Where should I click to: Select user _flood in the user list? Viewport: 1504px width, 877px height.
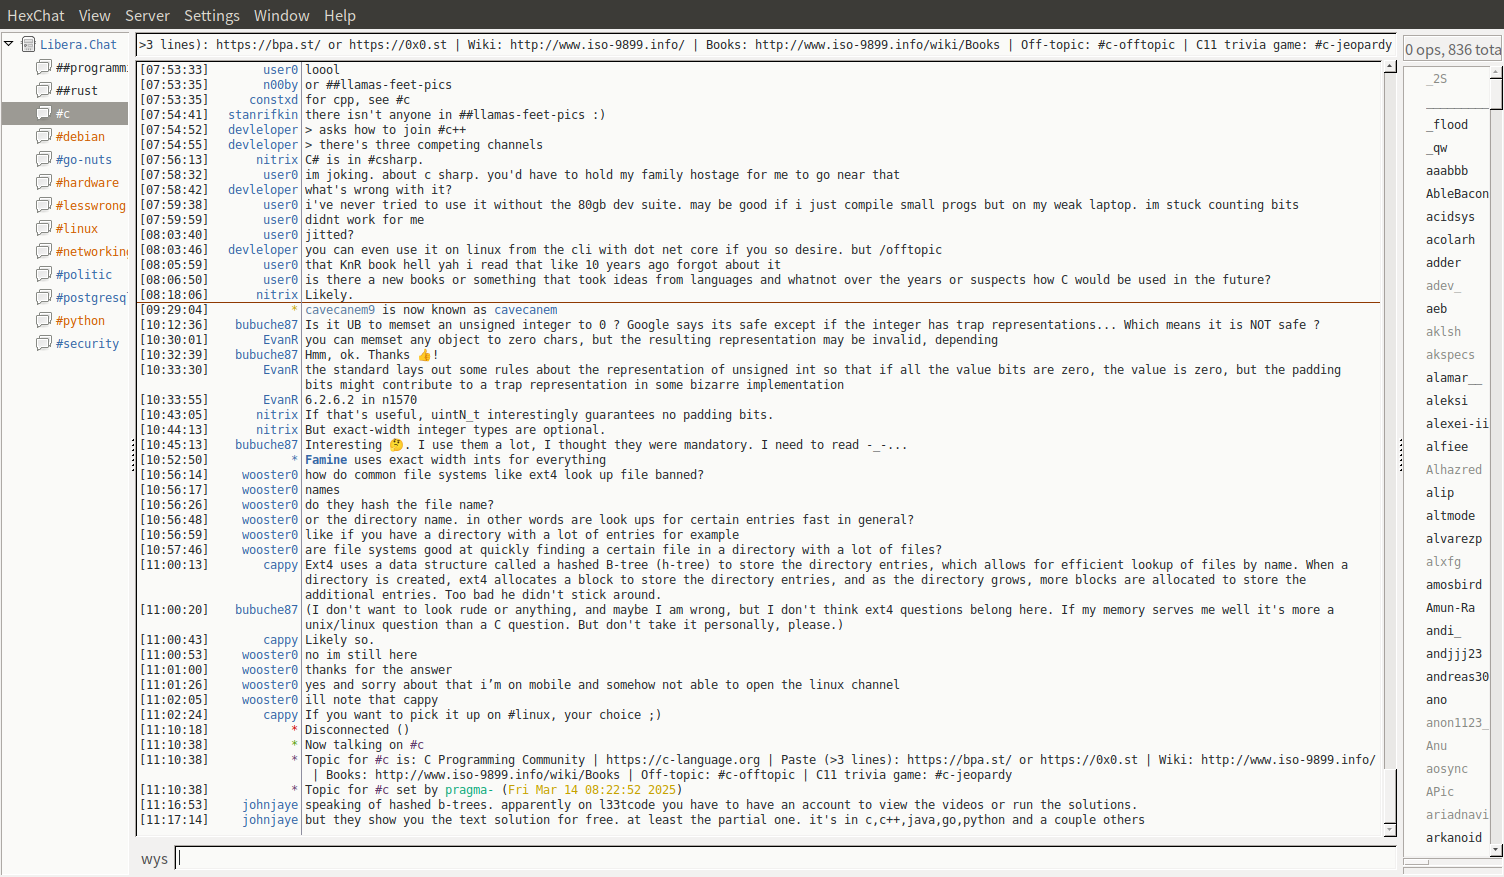click(1447, 125)
